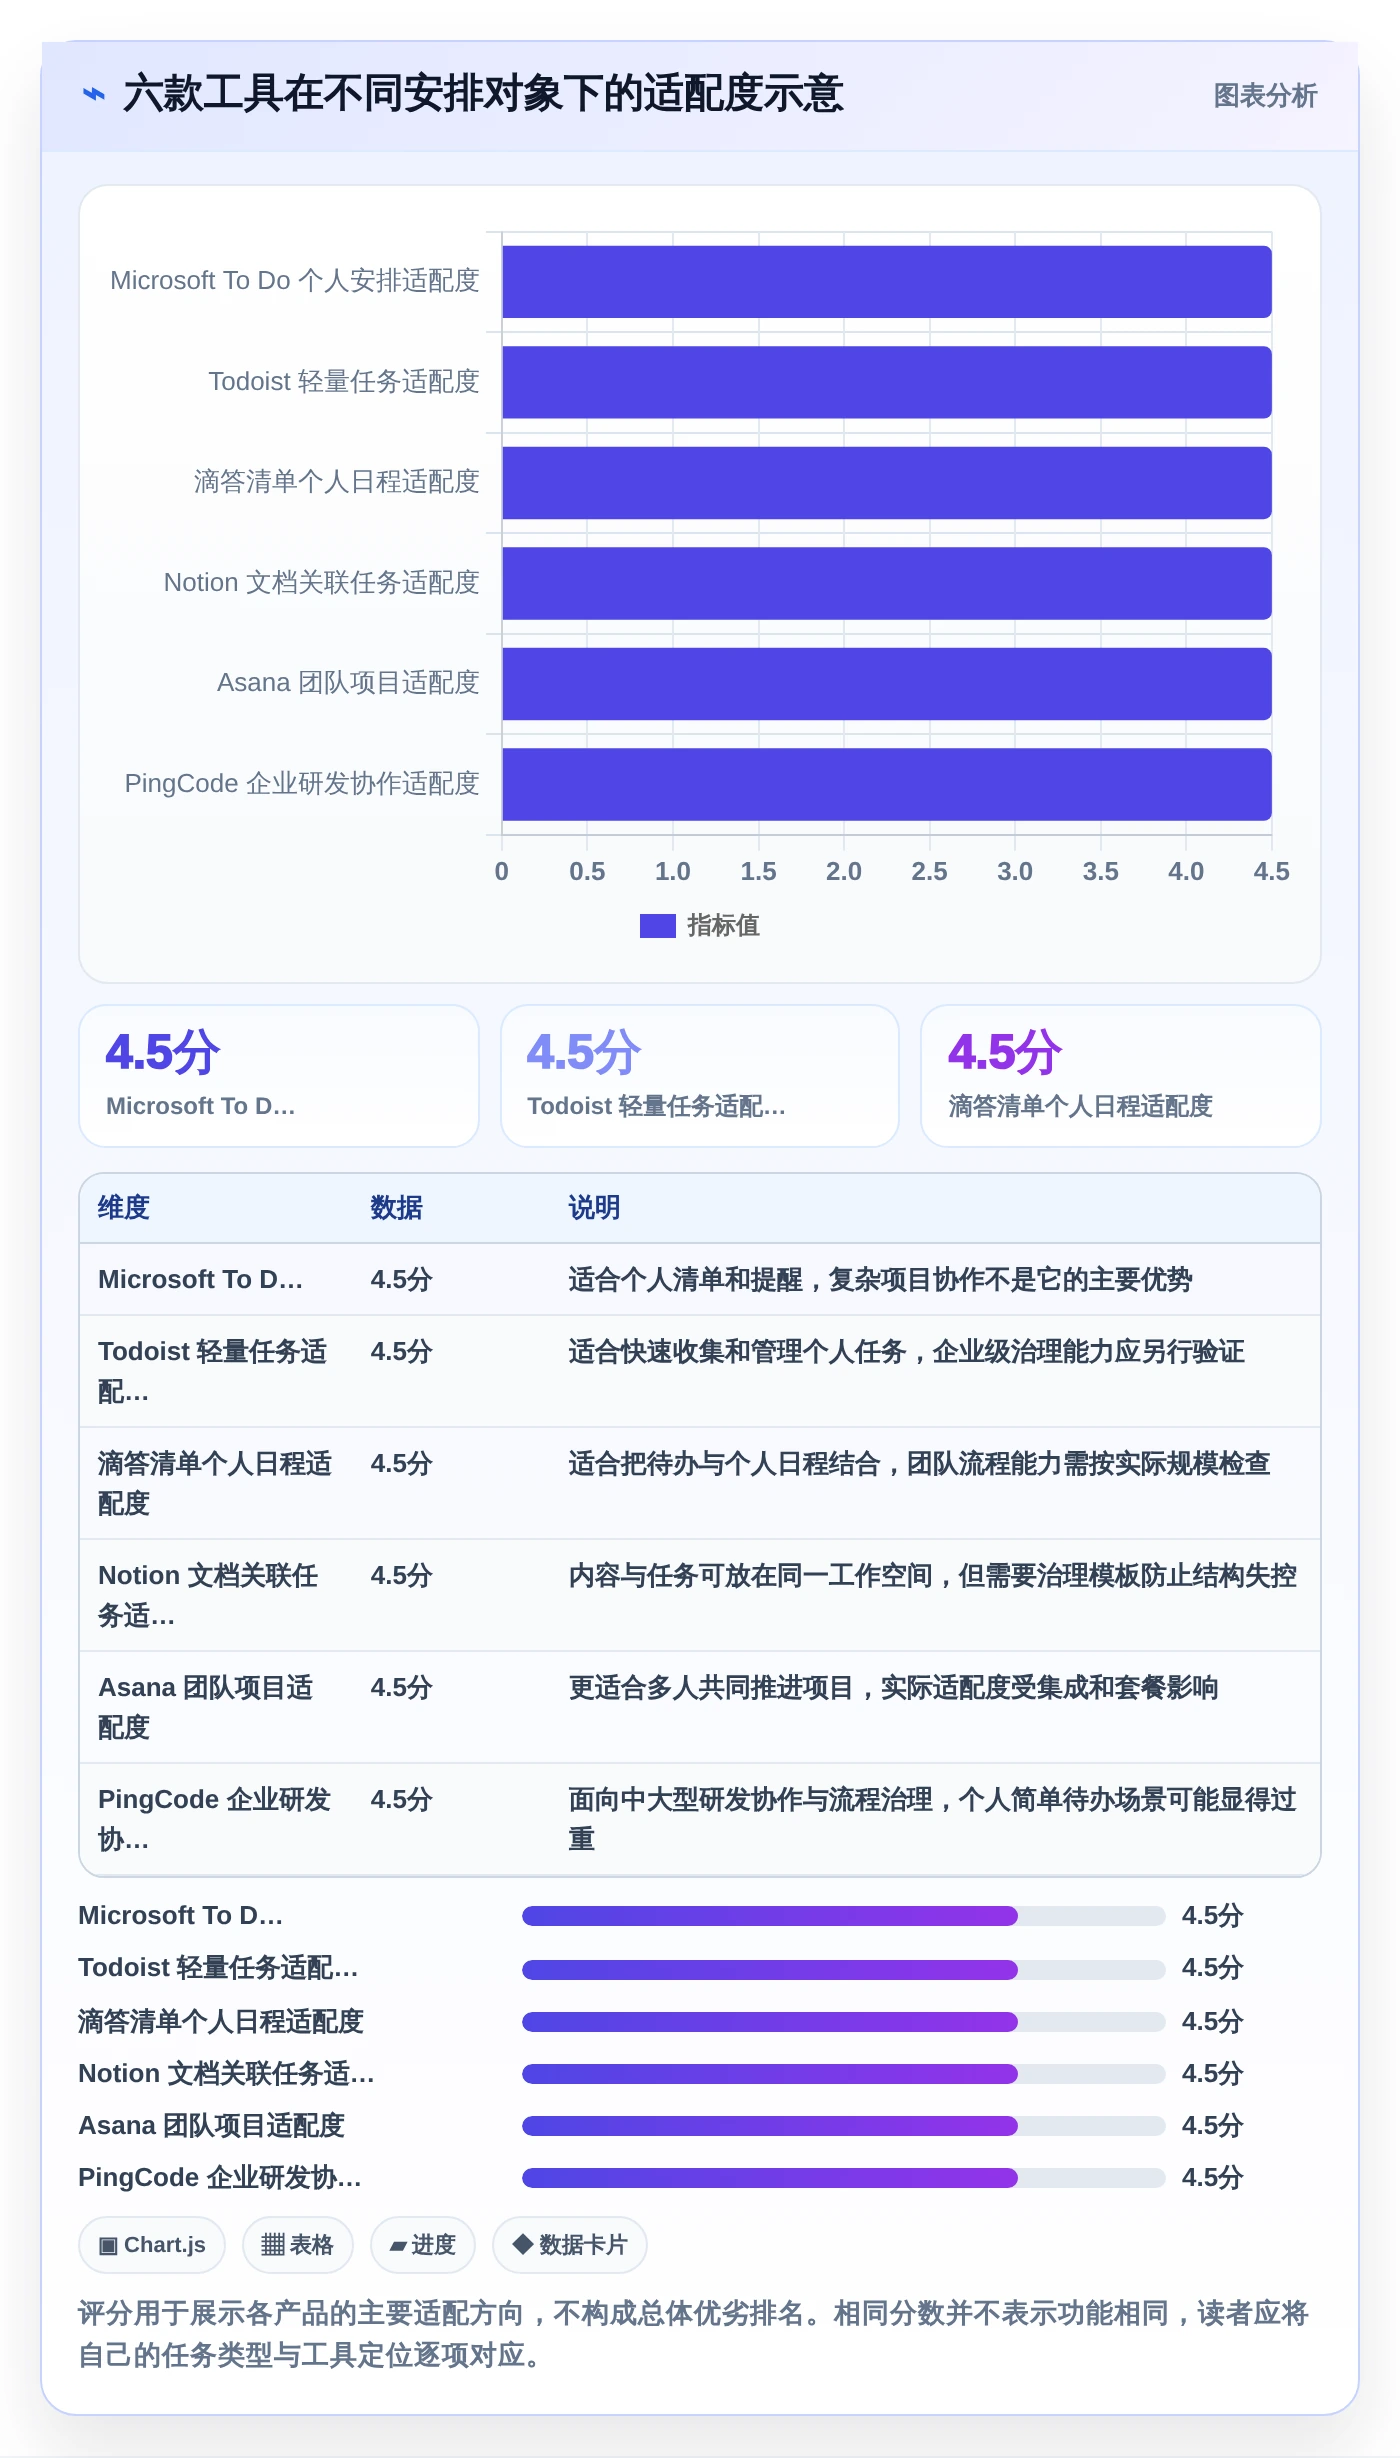The height and width of the screenshot is (2458, 1400).
Task: Click description 适合个人清单和提醒 in table
Action: (881, 1280)
